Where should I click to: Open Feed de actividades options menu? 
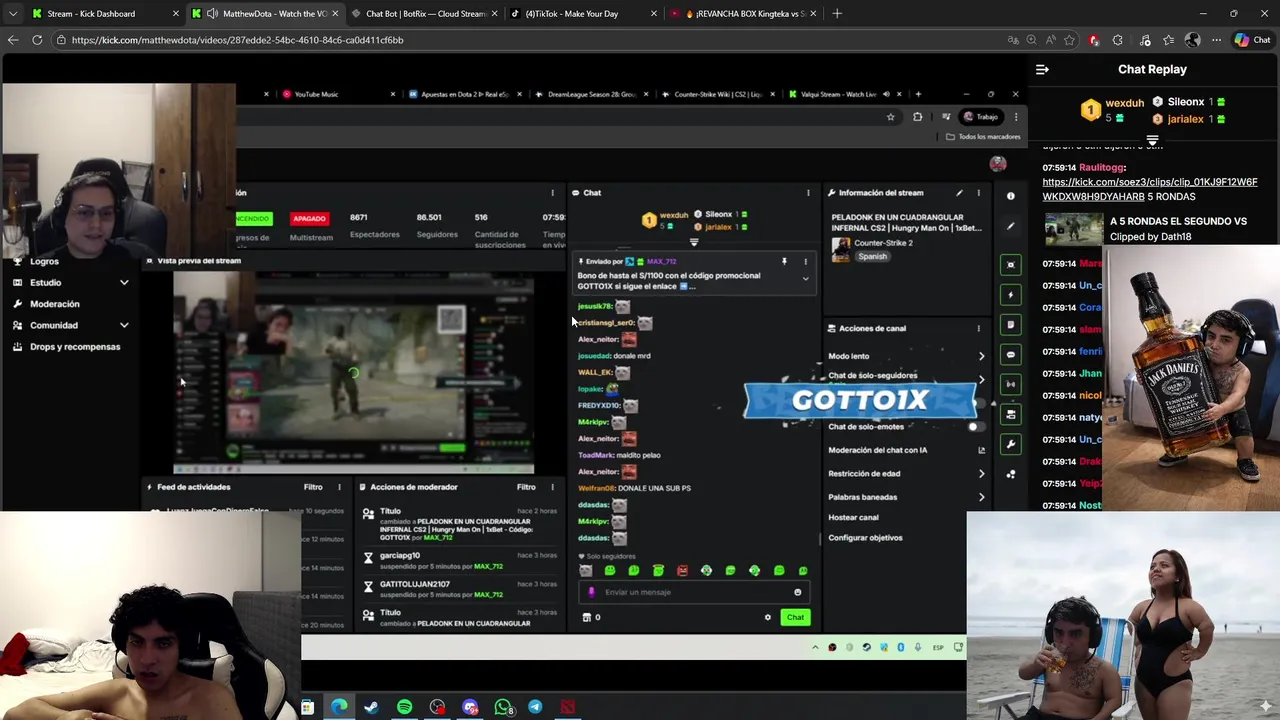pos(339,487)
